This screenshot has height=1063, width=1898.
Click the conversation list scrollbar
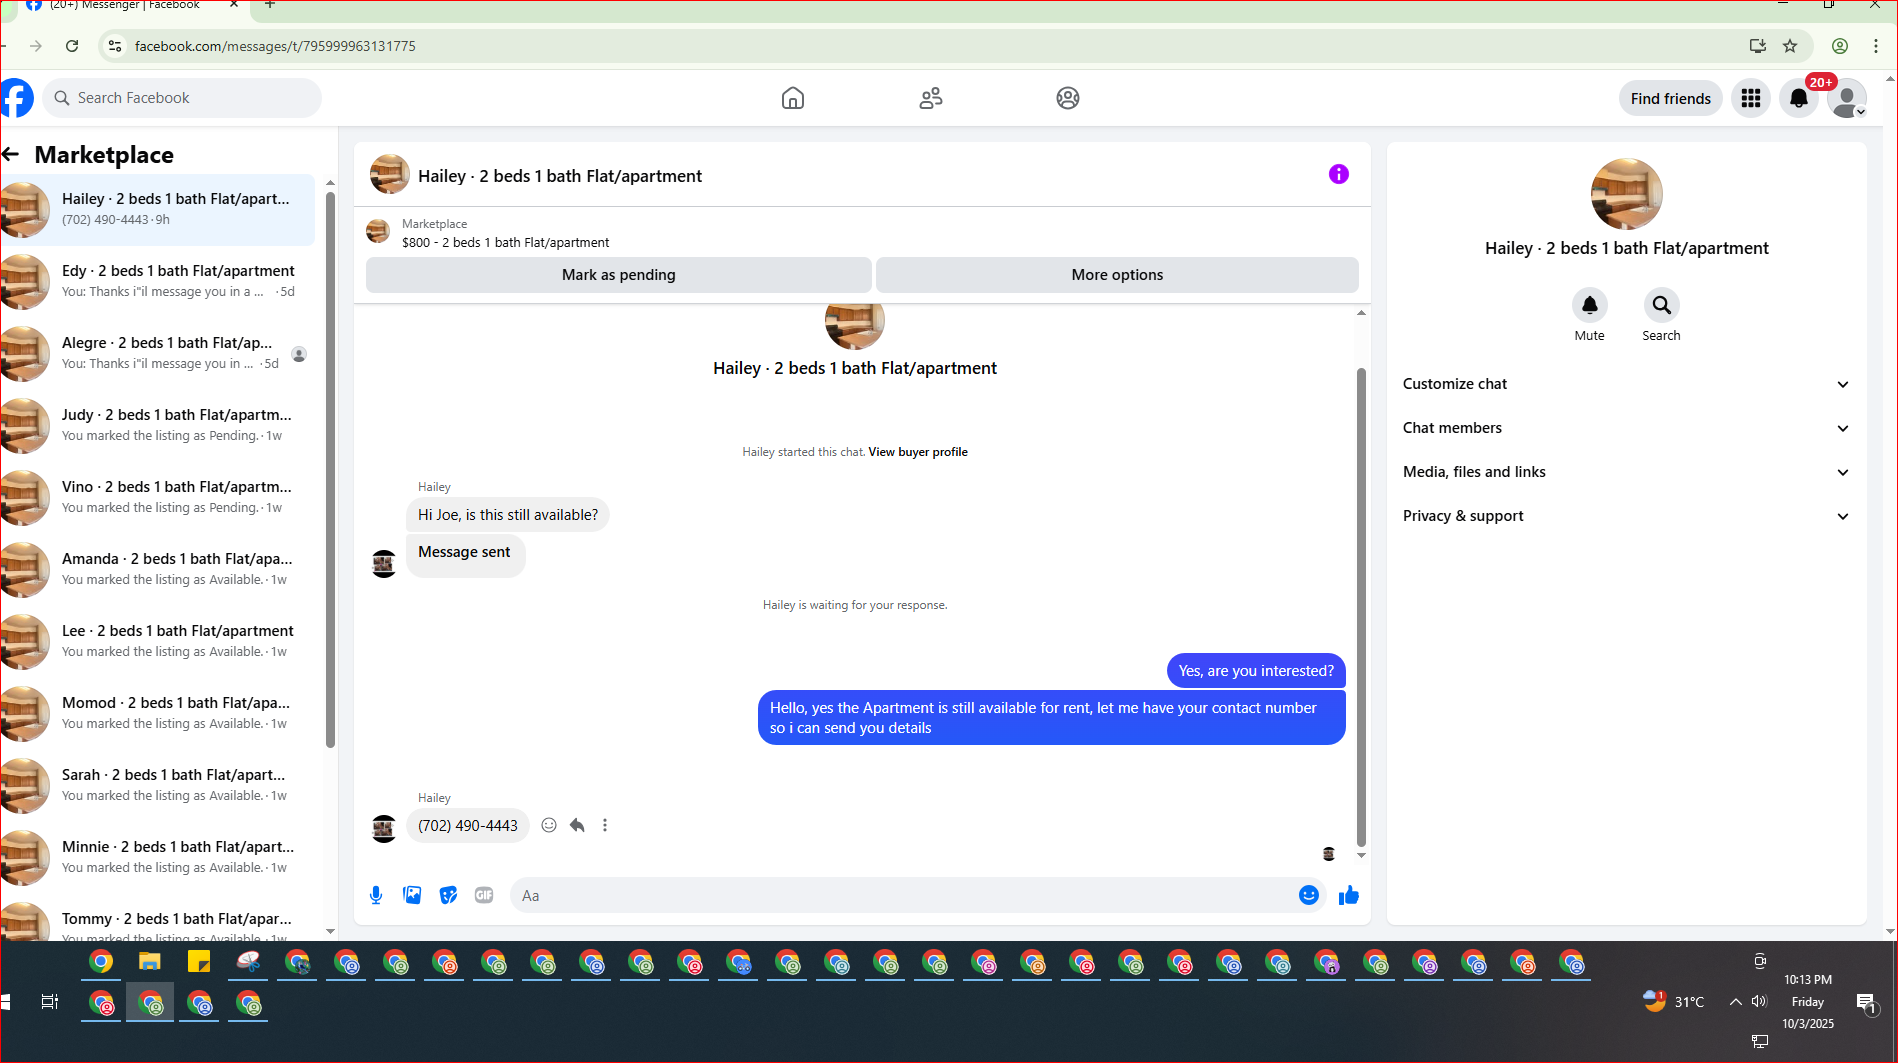click(330, 470)
